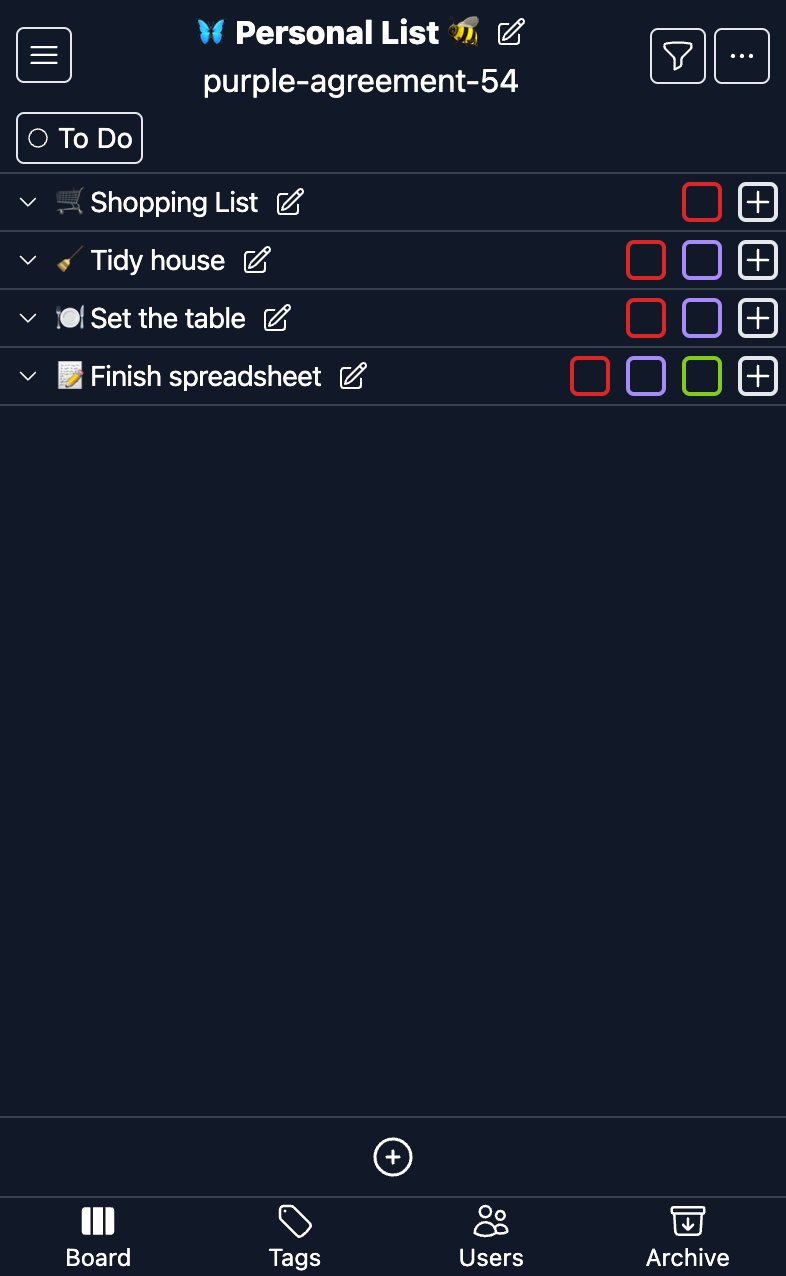Viewport: 786px width, 1276px height.
Task: Edit the Shopping List task name
Action: (x=290, y=202)
